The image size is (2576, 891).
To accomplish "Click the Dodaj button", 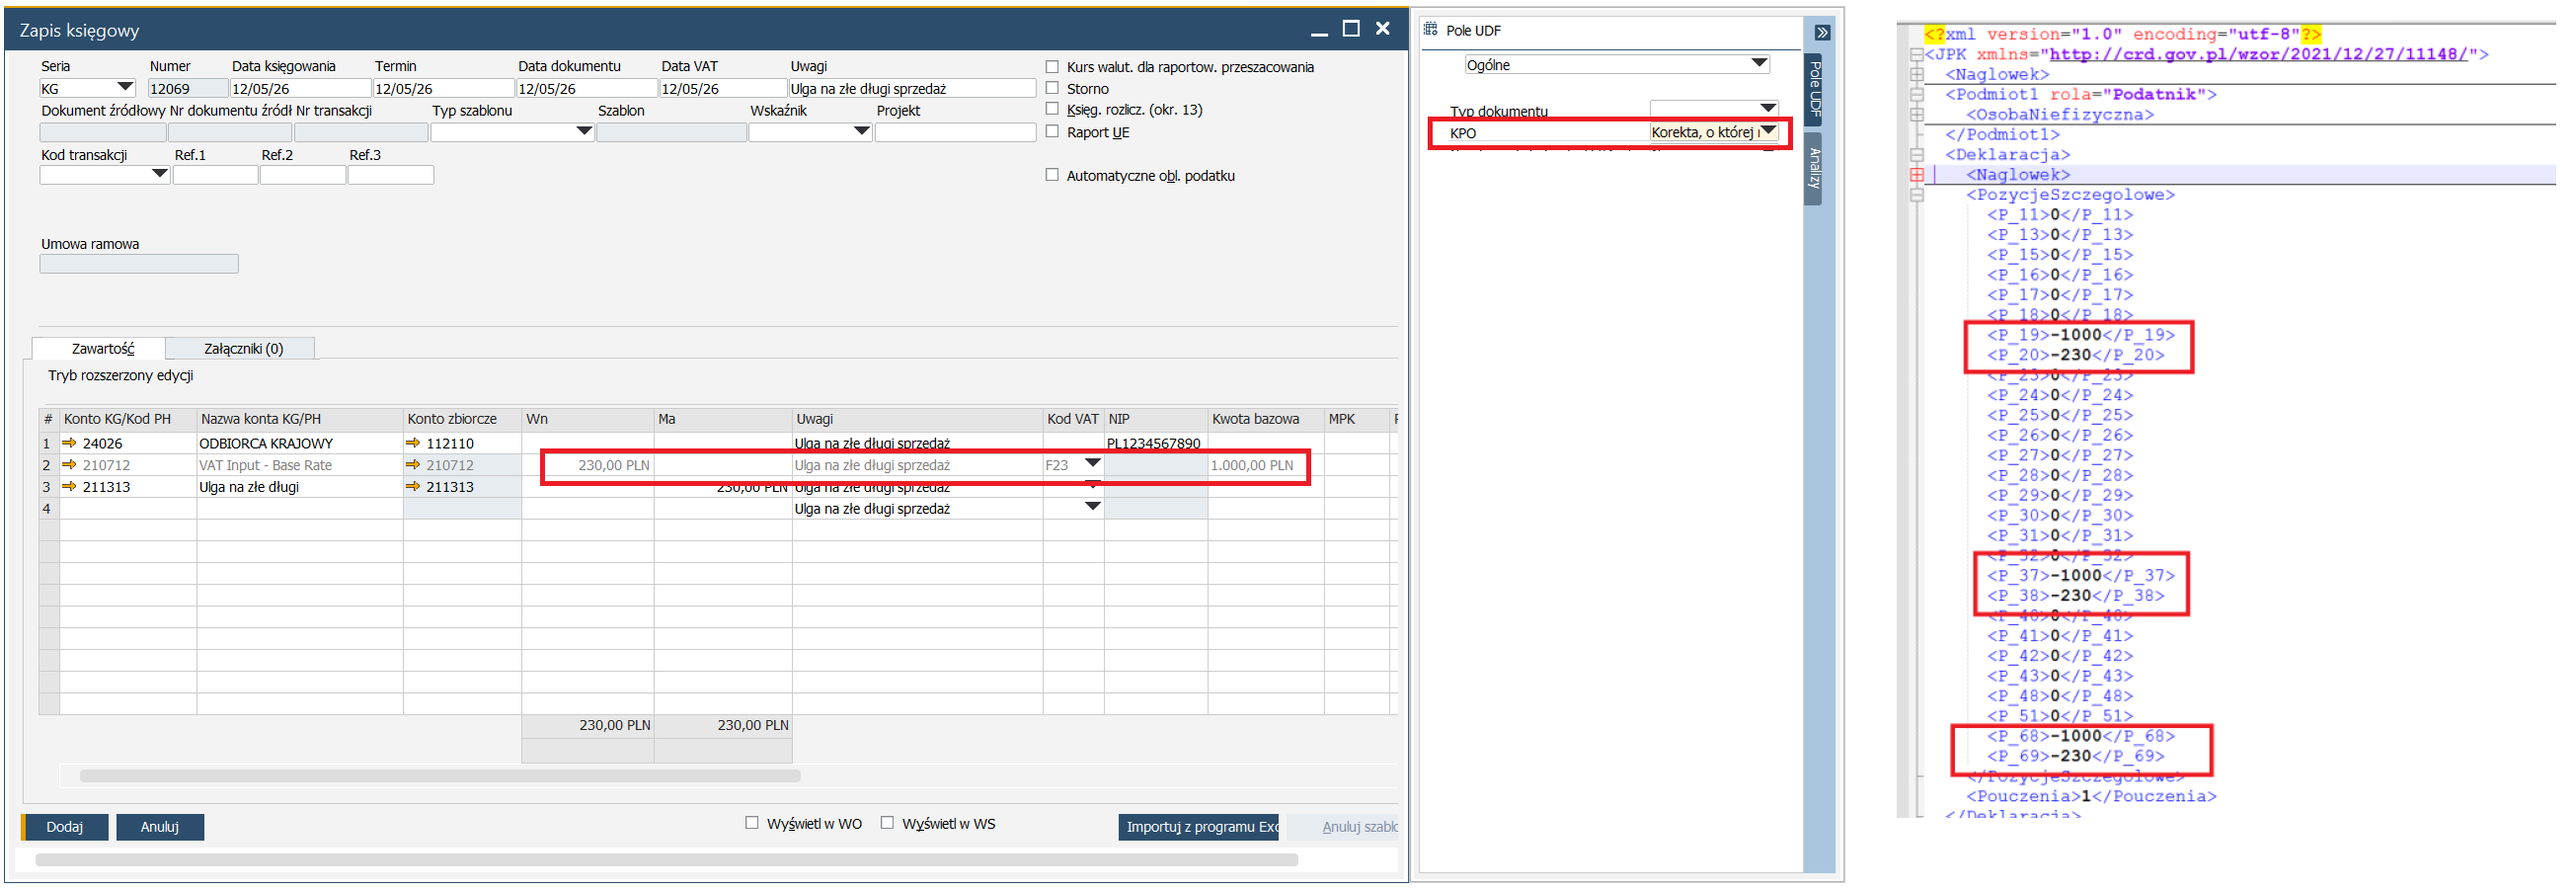I will click(65, 827).
